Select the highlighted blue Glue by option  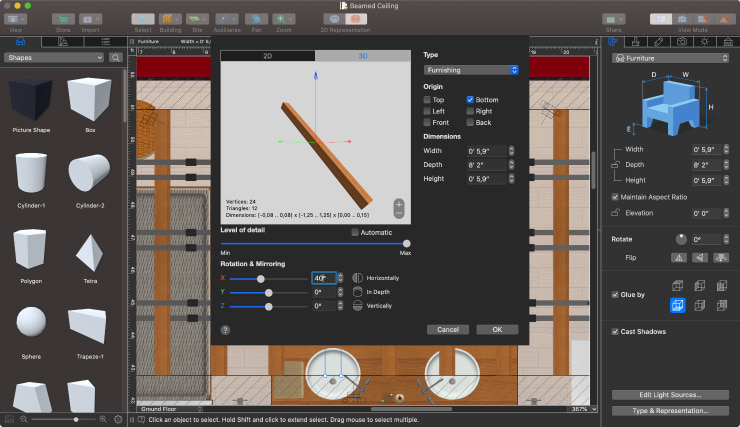pos(677,305)
